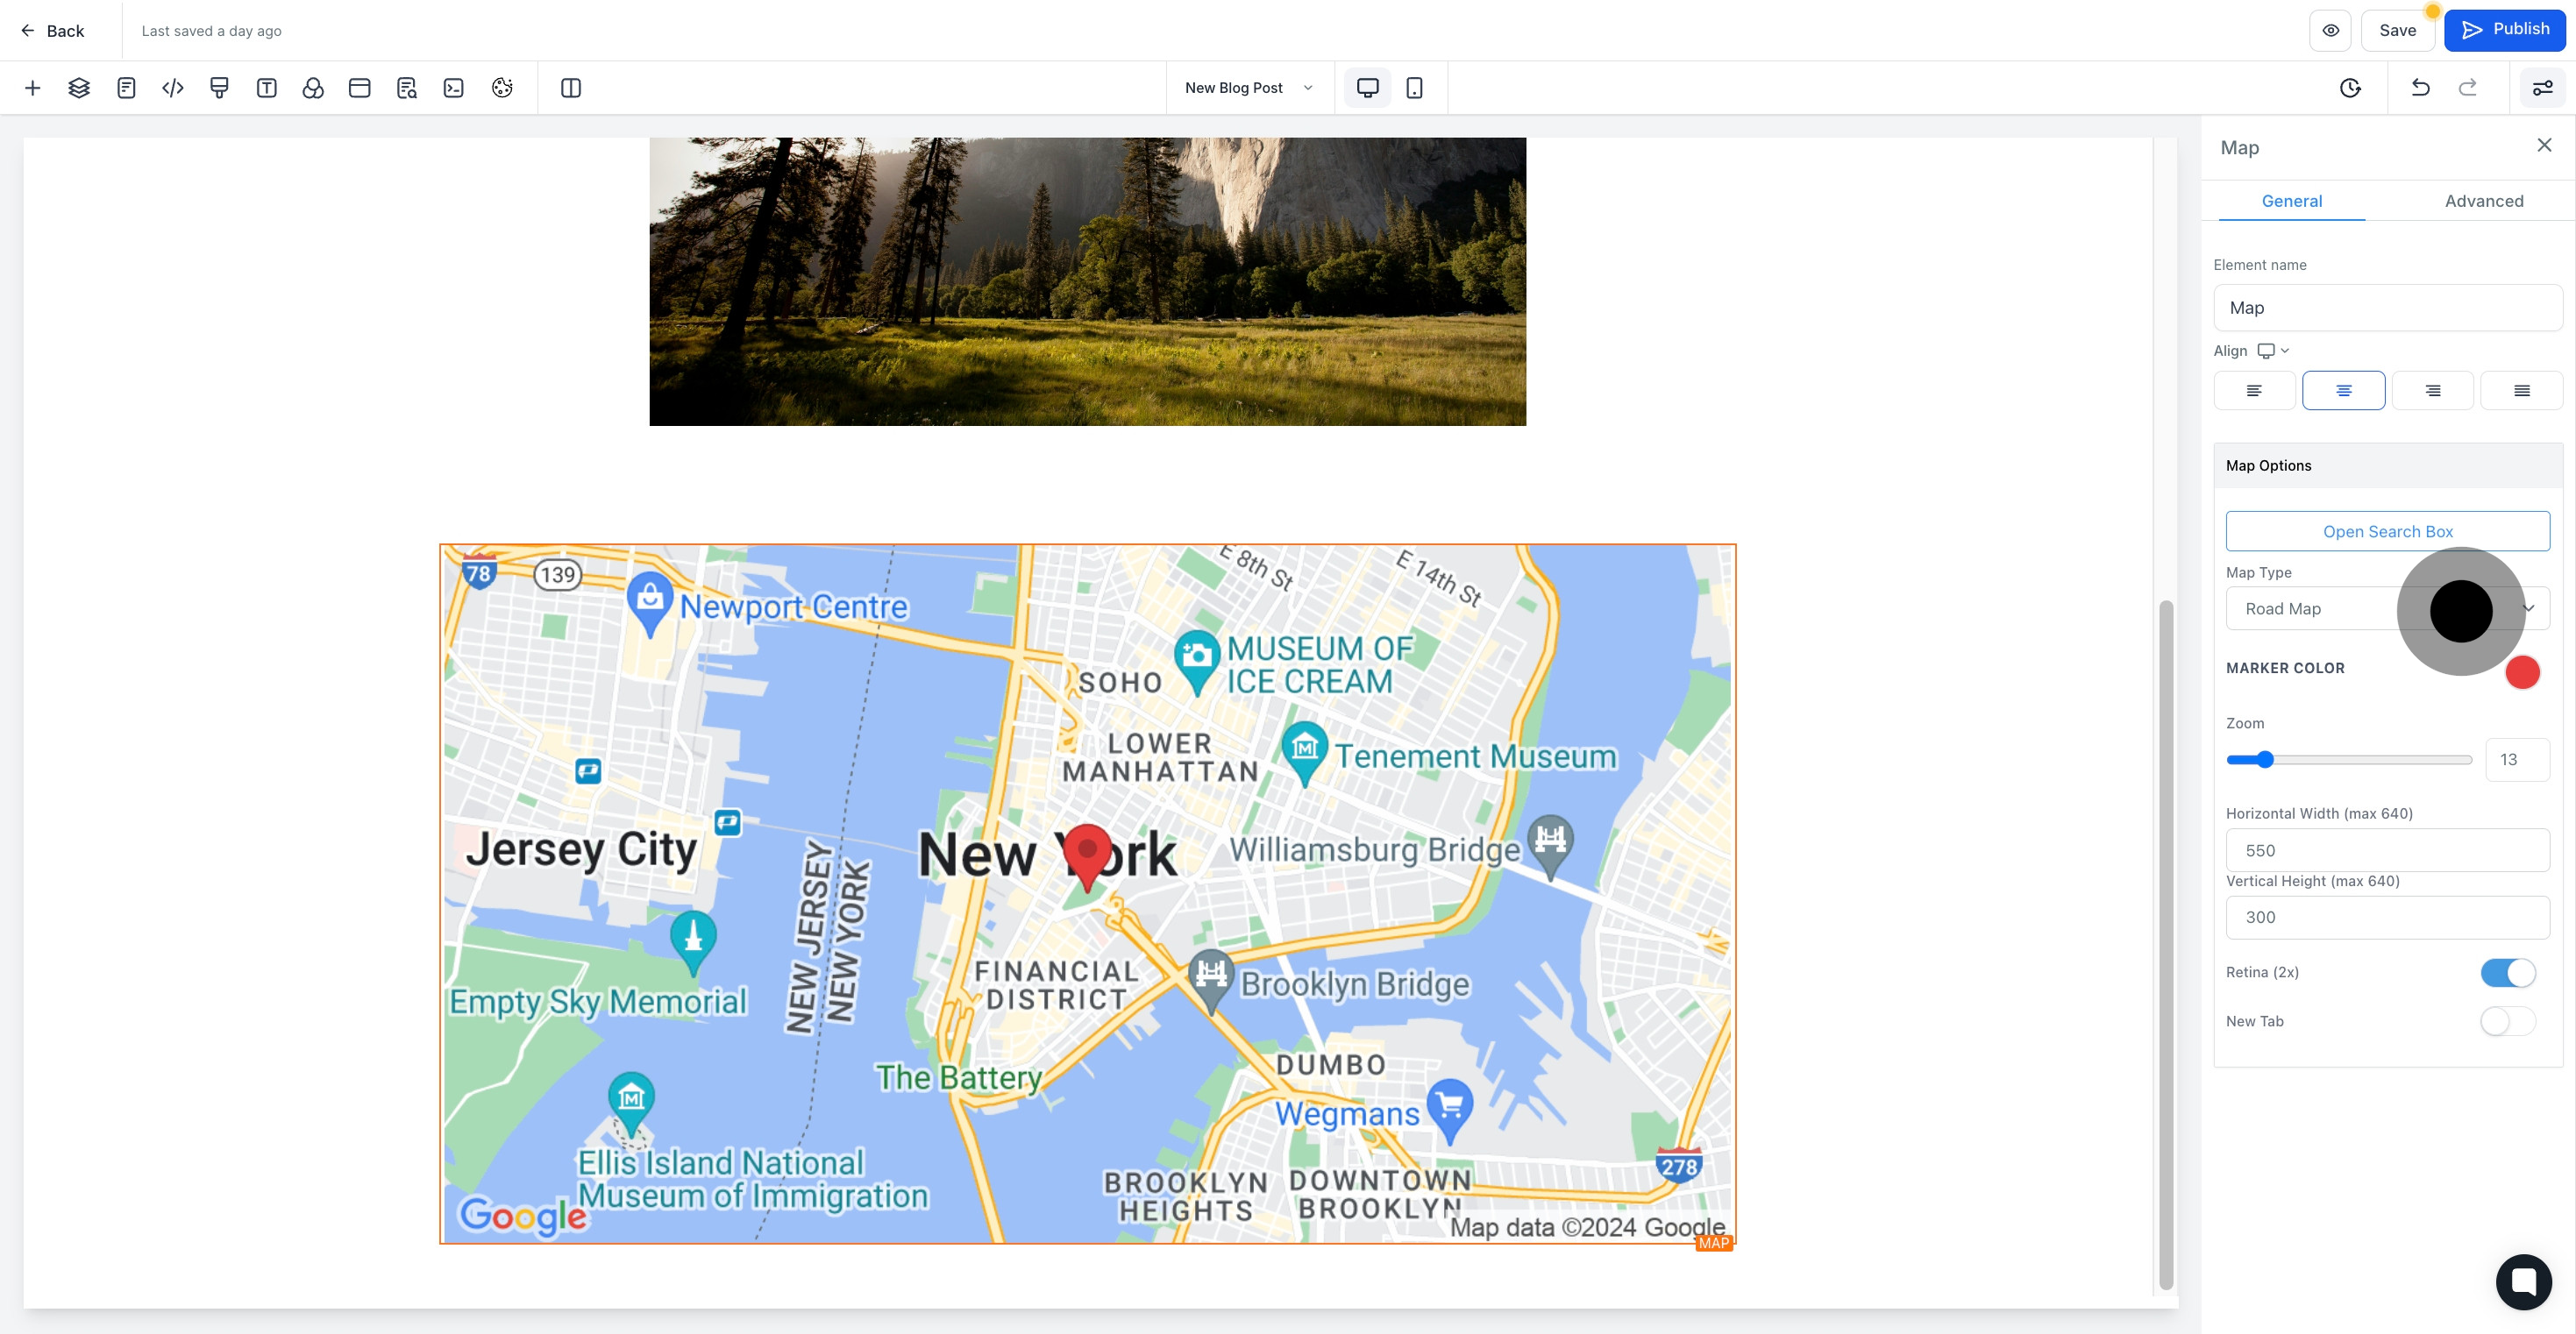Open the popup window icon
The image size is (2576, 1334).
360,88
